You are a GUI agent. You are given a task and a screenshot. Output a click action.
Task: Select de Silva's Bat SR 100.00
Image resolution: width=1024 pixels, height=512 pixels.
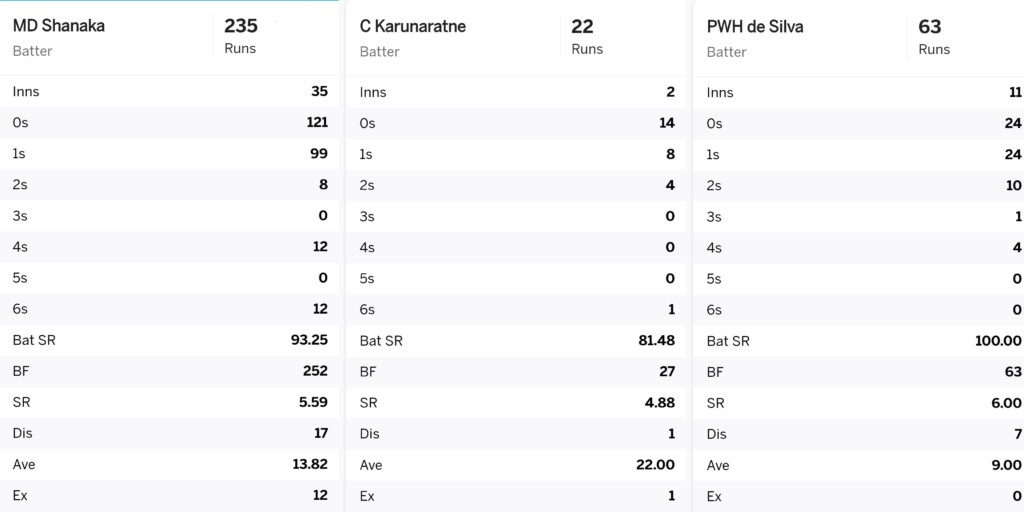pos(998,341)
